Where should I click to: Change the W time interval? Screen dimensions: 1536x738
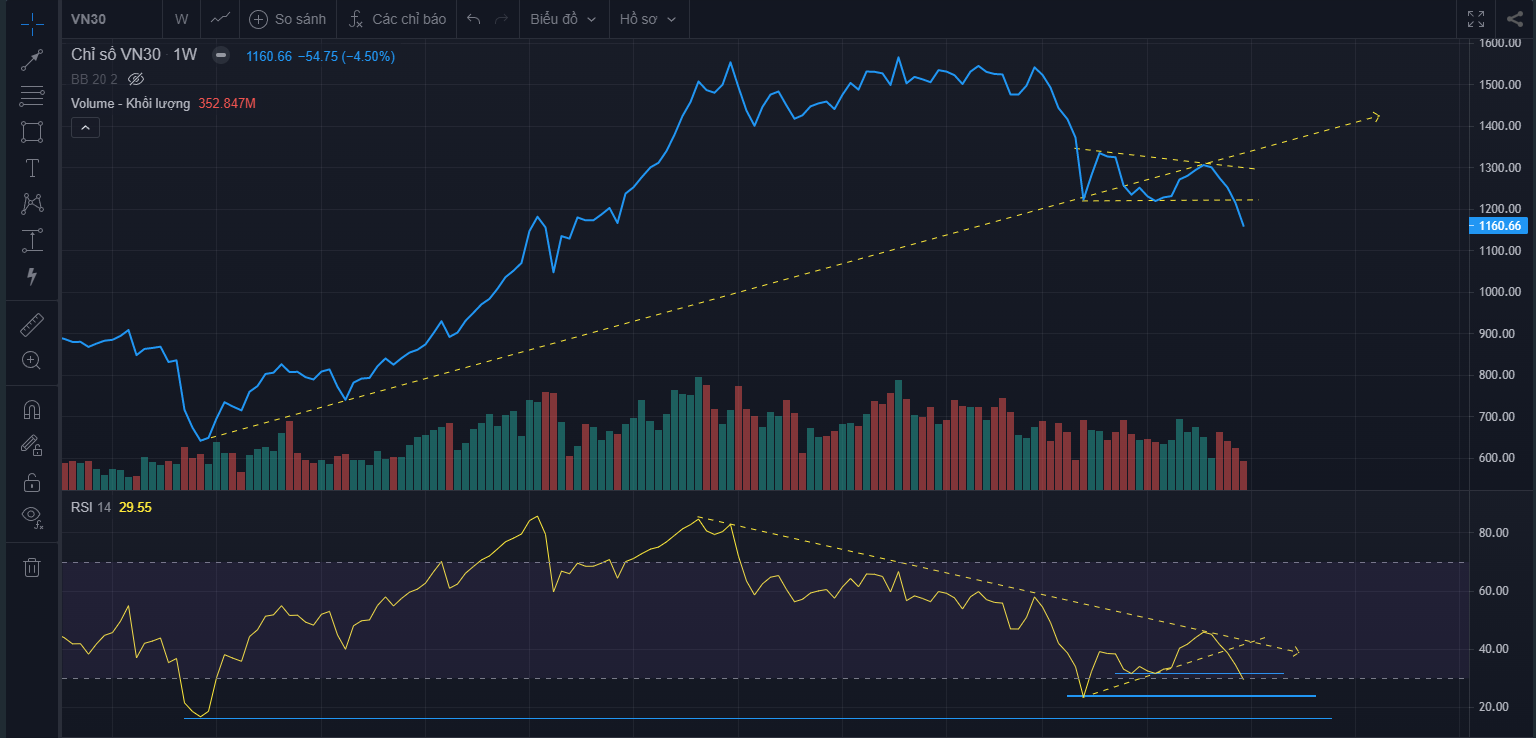tap(181, 19)
